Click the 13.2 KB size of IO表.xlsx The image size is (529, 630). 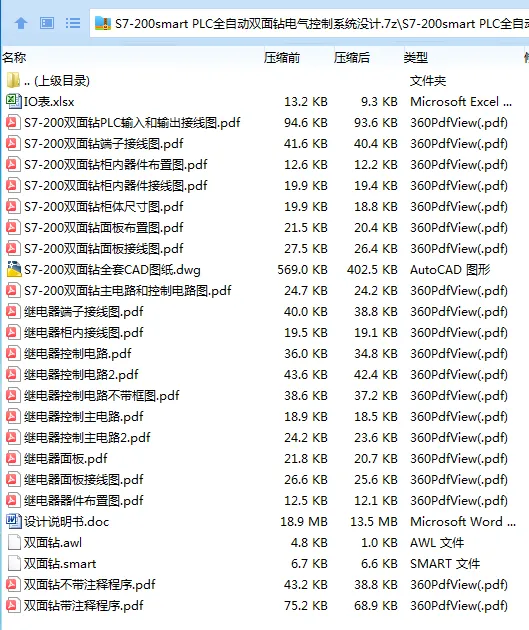[x=306, y=102]
